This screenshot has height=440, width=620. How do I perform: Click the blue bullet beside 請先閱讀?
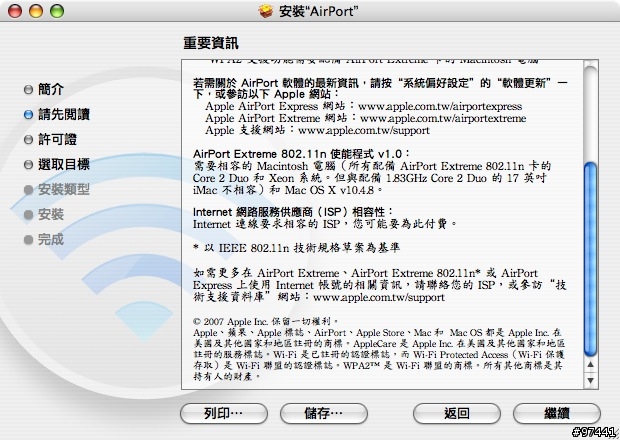28,115
